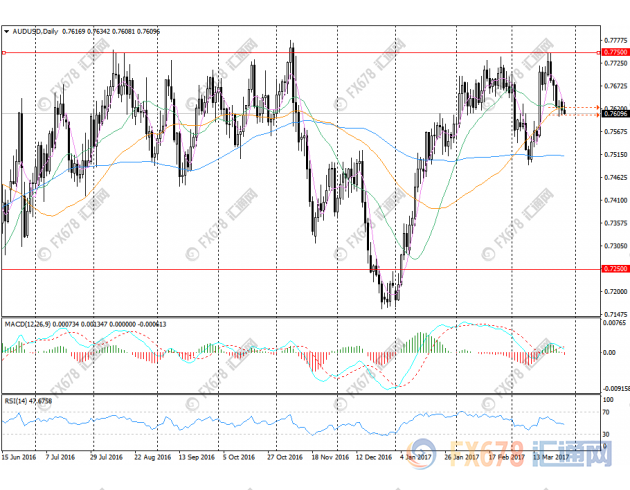Click the red 0.77500 price tag
Viewport: 630px width, 490px height.
coord(614,51)
